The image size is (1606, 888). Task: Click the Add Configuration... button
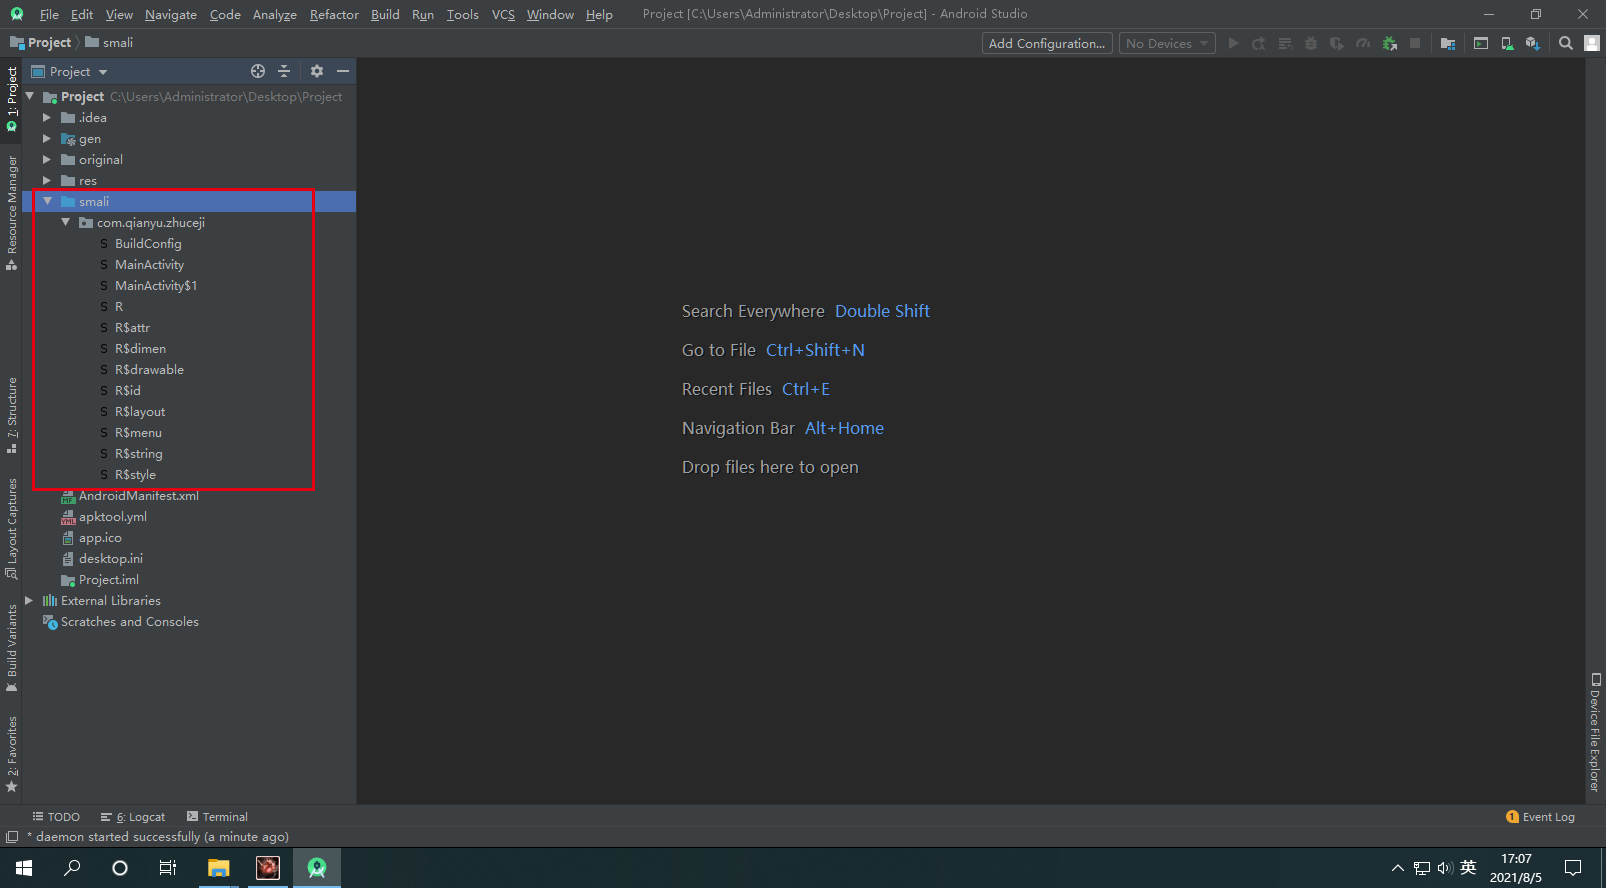pos(1047,43)
